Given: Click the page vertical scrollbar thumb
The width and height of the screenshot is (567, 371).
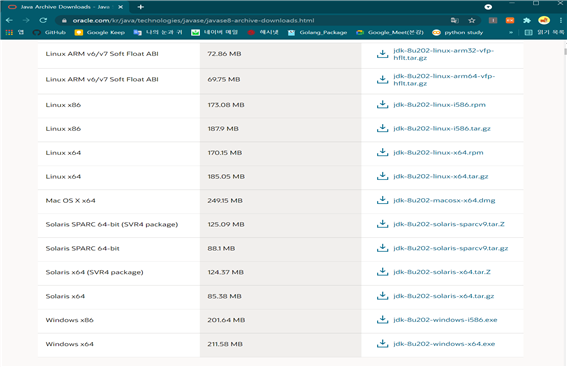Looking at the screenshot, I should [565, 51].
